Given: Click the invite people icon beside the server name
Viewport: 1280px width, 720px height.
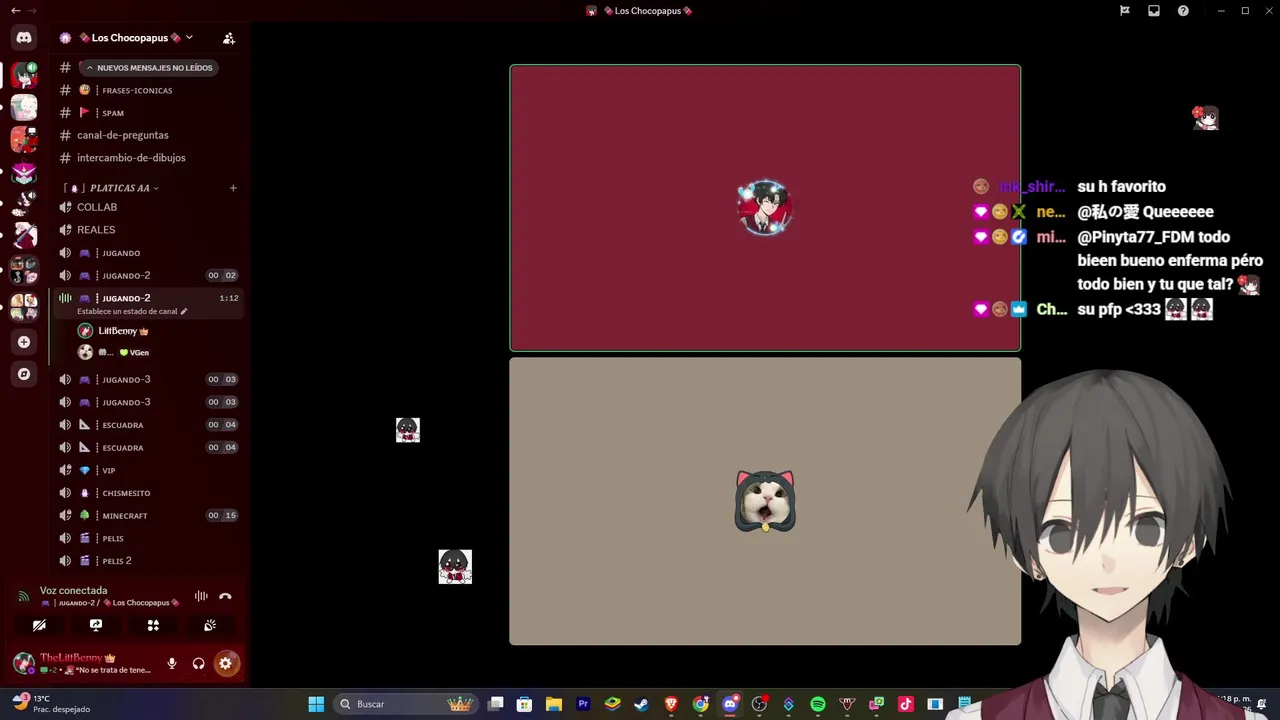Looking at the screenshot, I should pyautogui.click(x=229, y=38).
